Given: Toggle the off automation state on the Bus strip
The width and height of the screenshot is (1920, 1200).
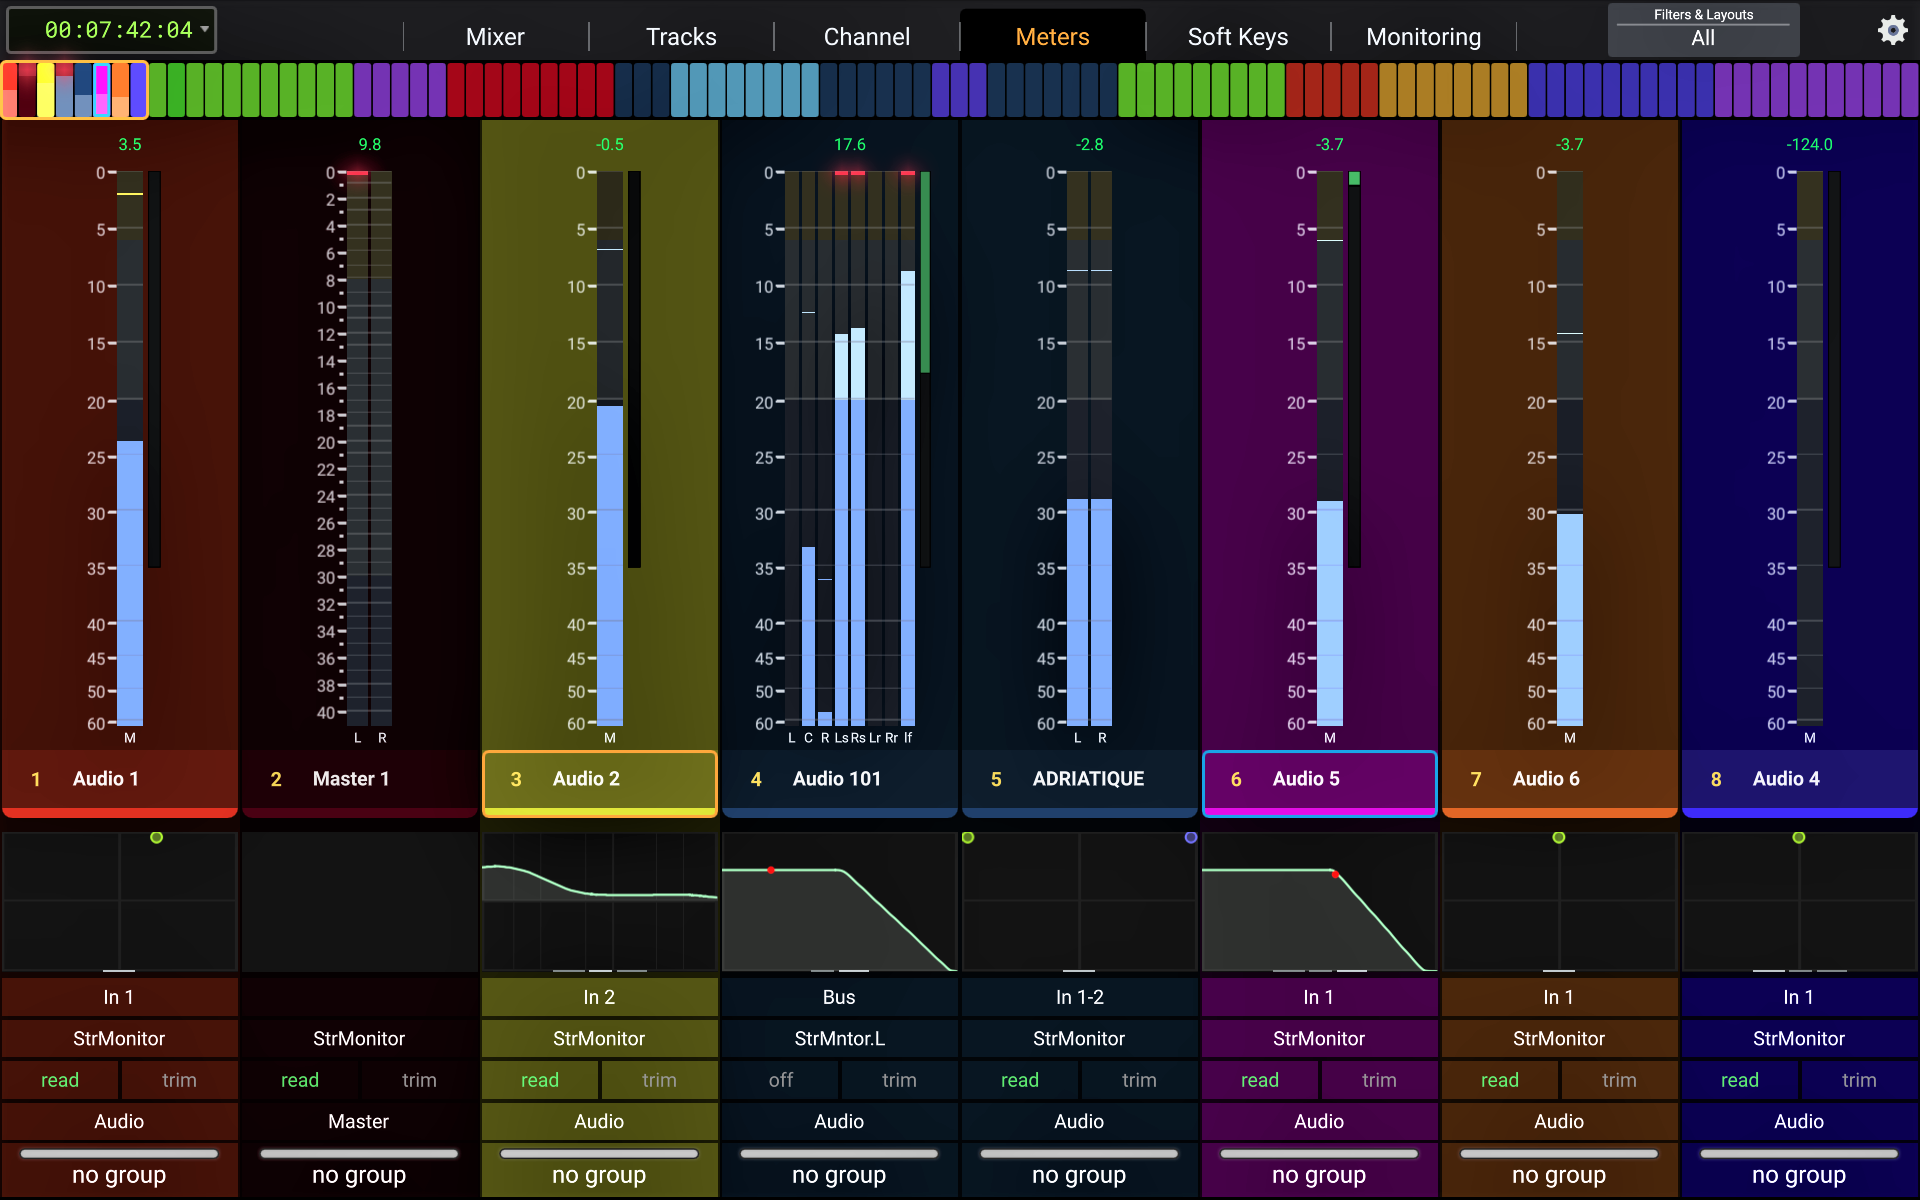Looking at the screenshot, I should 779,1080.
